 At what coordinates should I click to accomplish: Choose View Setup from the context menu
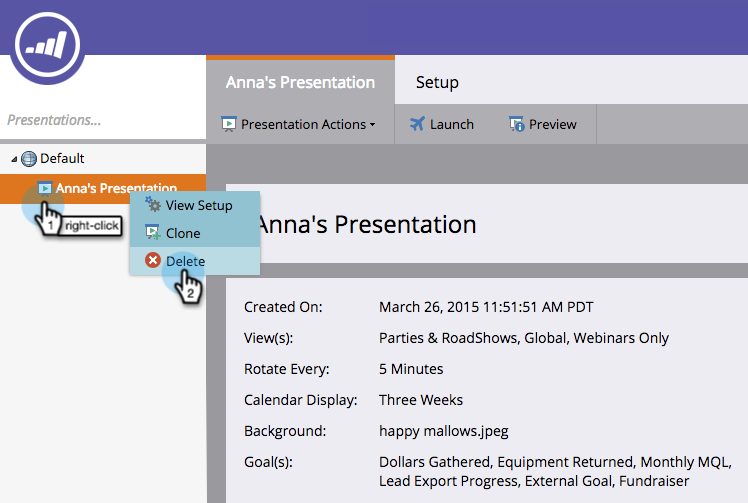point(199,205)
